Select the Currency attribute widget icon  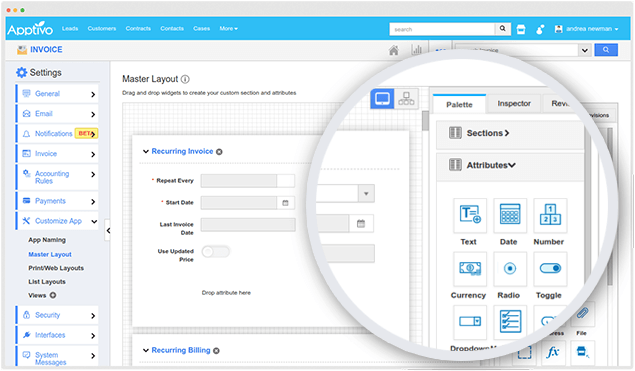click(470, 269)
